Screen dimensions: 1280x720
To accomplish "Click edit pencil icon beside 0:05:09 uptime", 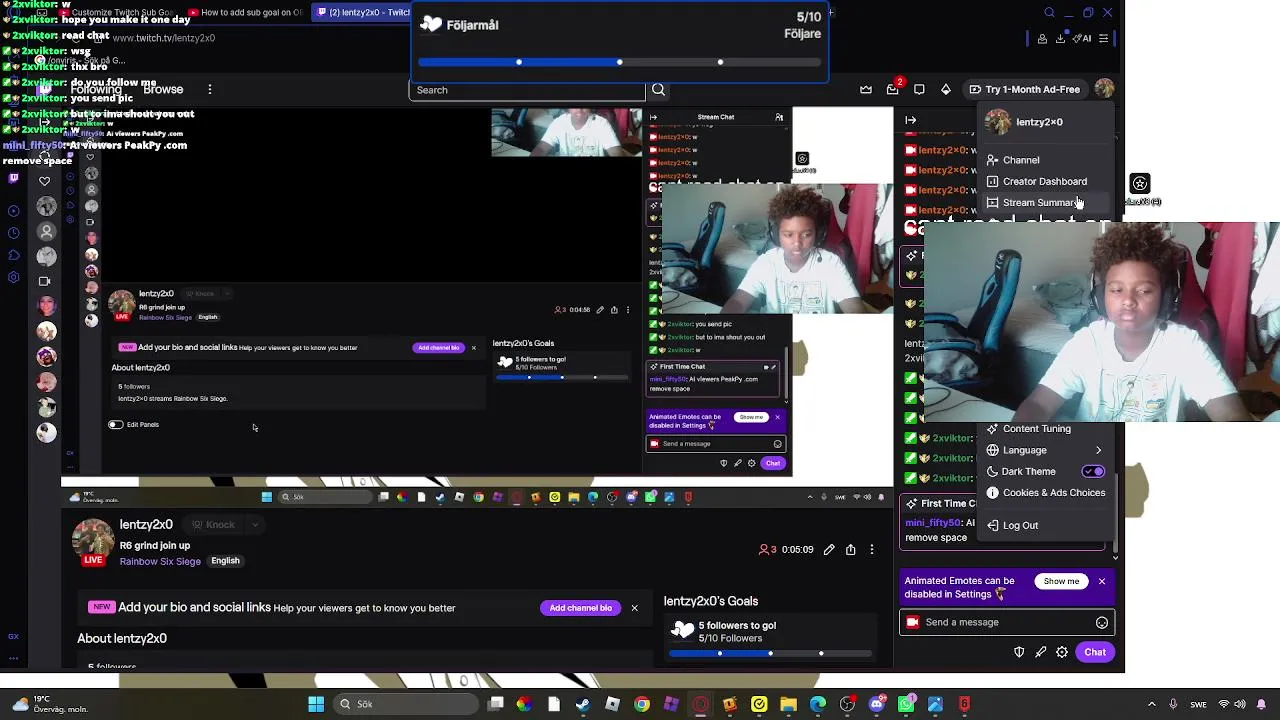I will (829, 550).
